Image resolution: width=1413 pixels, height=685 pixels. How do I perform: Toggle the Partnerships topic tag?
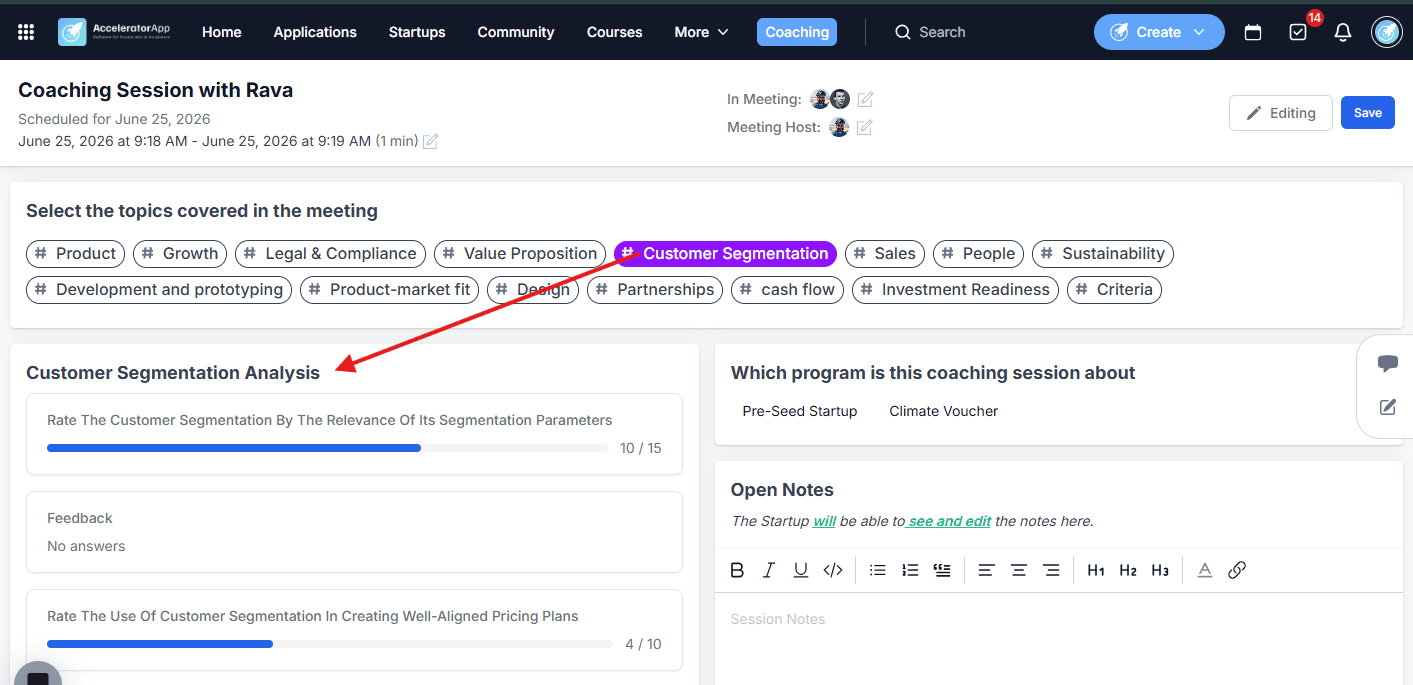pyautogui.click(x=656, y=290)
